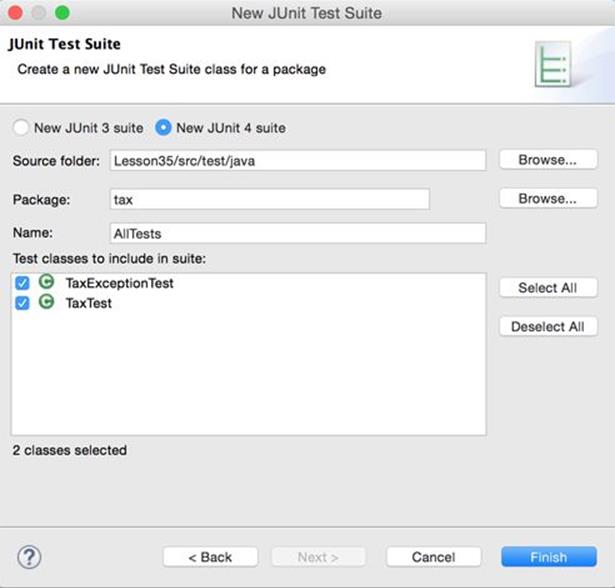Click the Package field containing tax
The width and height of the screenshot is (615, 588).
click(270, 199)
